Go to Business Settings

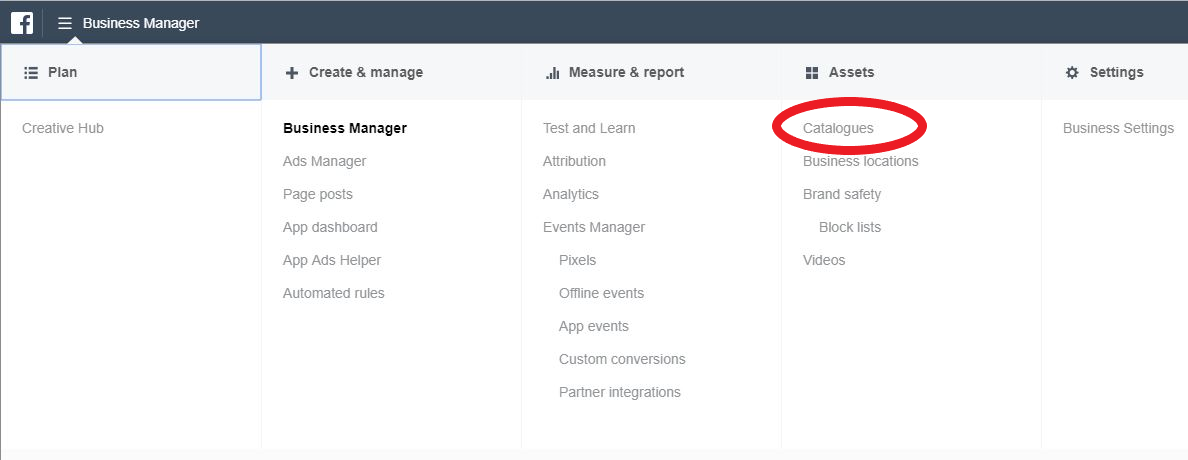(1118, 128)
